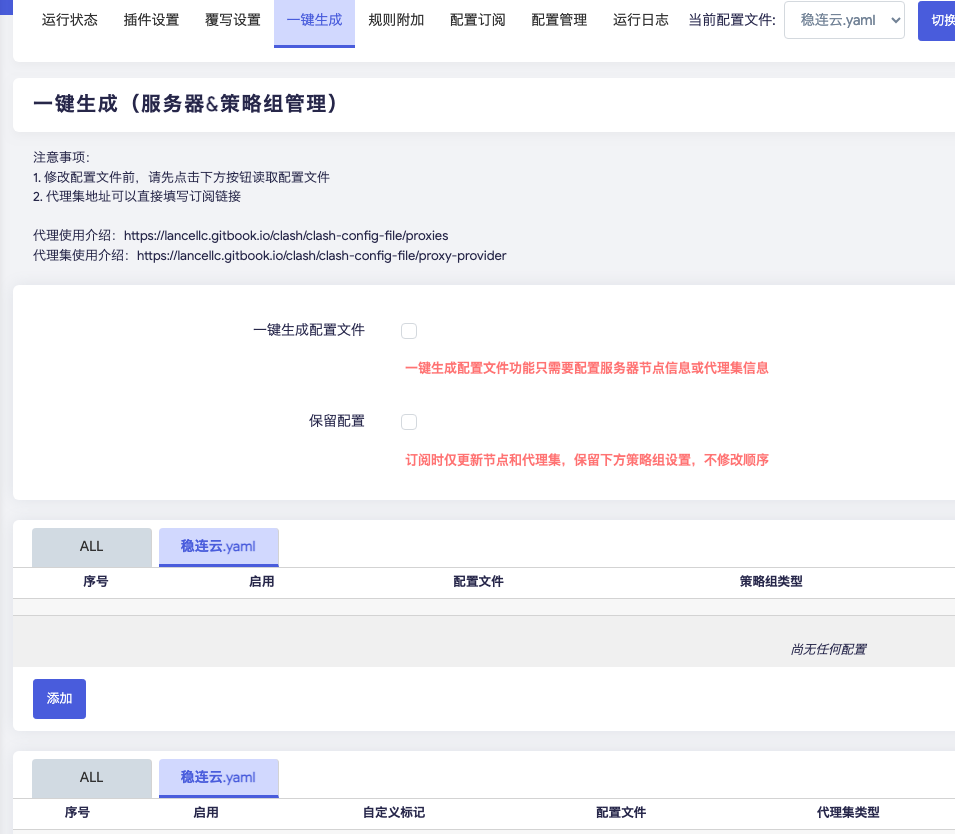Open the 运行状态 tab
The image size is (955, 834).
click(x=70, y=20)
